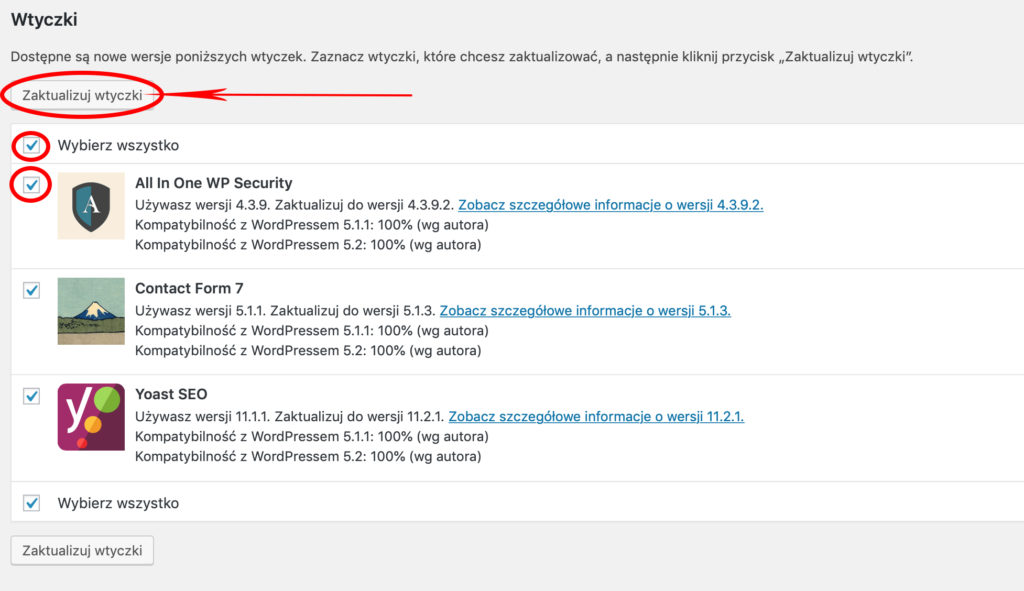Click text Używasz wersji 11.1.1.
This screenshot has width=1024, height=591.
point(202,417)
